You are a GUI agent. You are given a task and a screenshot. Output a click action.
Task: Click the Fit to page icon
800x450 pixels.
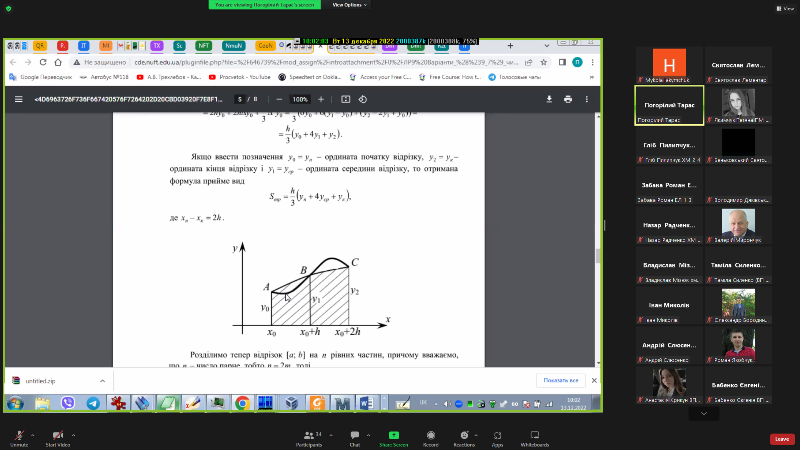click(345, 99)
